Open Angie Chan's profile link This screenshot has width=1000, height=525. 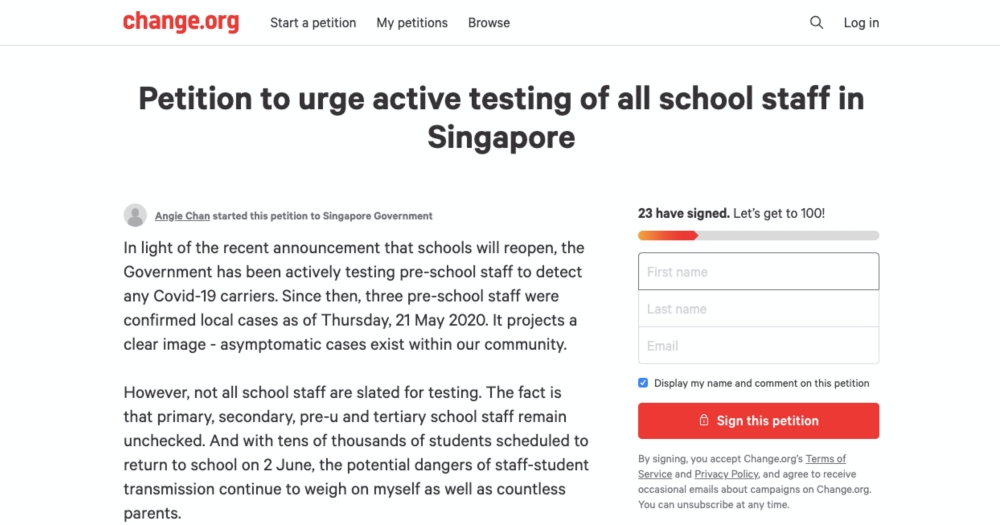[x=182, y=216]
